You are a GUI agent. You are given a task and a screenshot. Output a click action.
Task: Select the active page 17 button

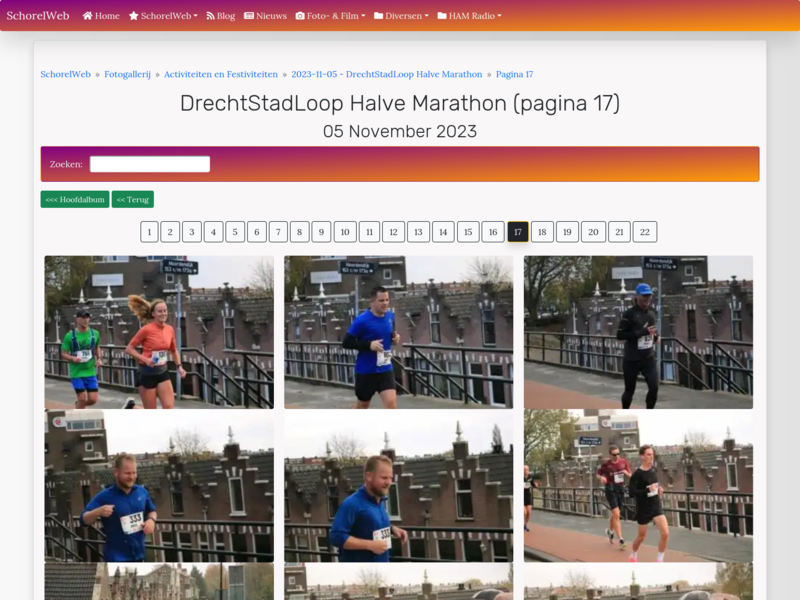[518, 232]
